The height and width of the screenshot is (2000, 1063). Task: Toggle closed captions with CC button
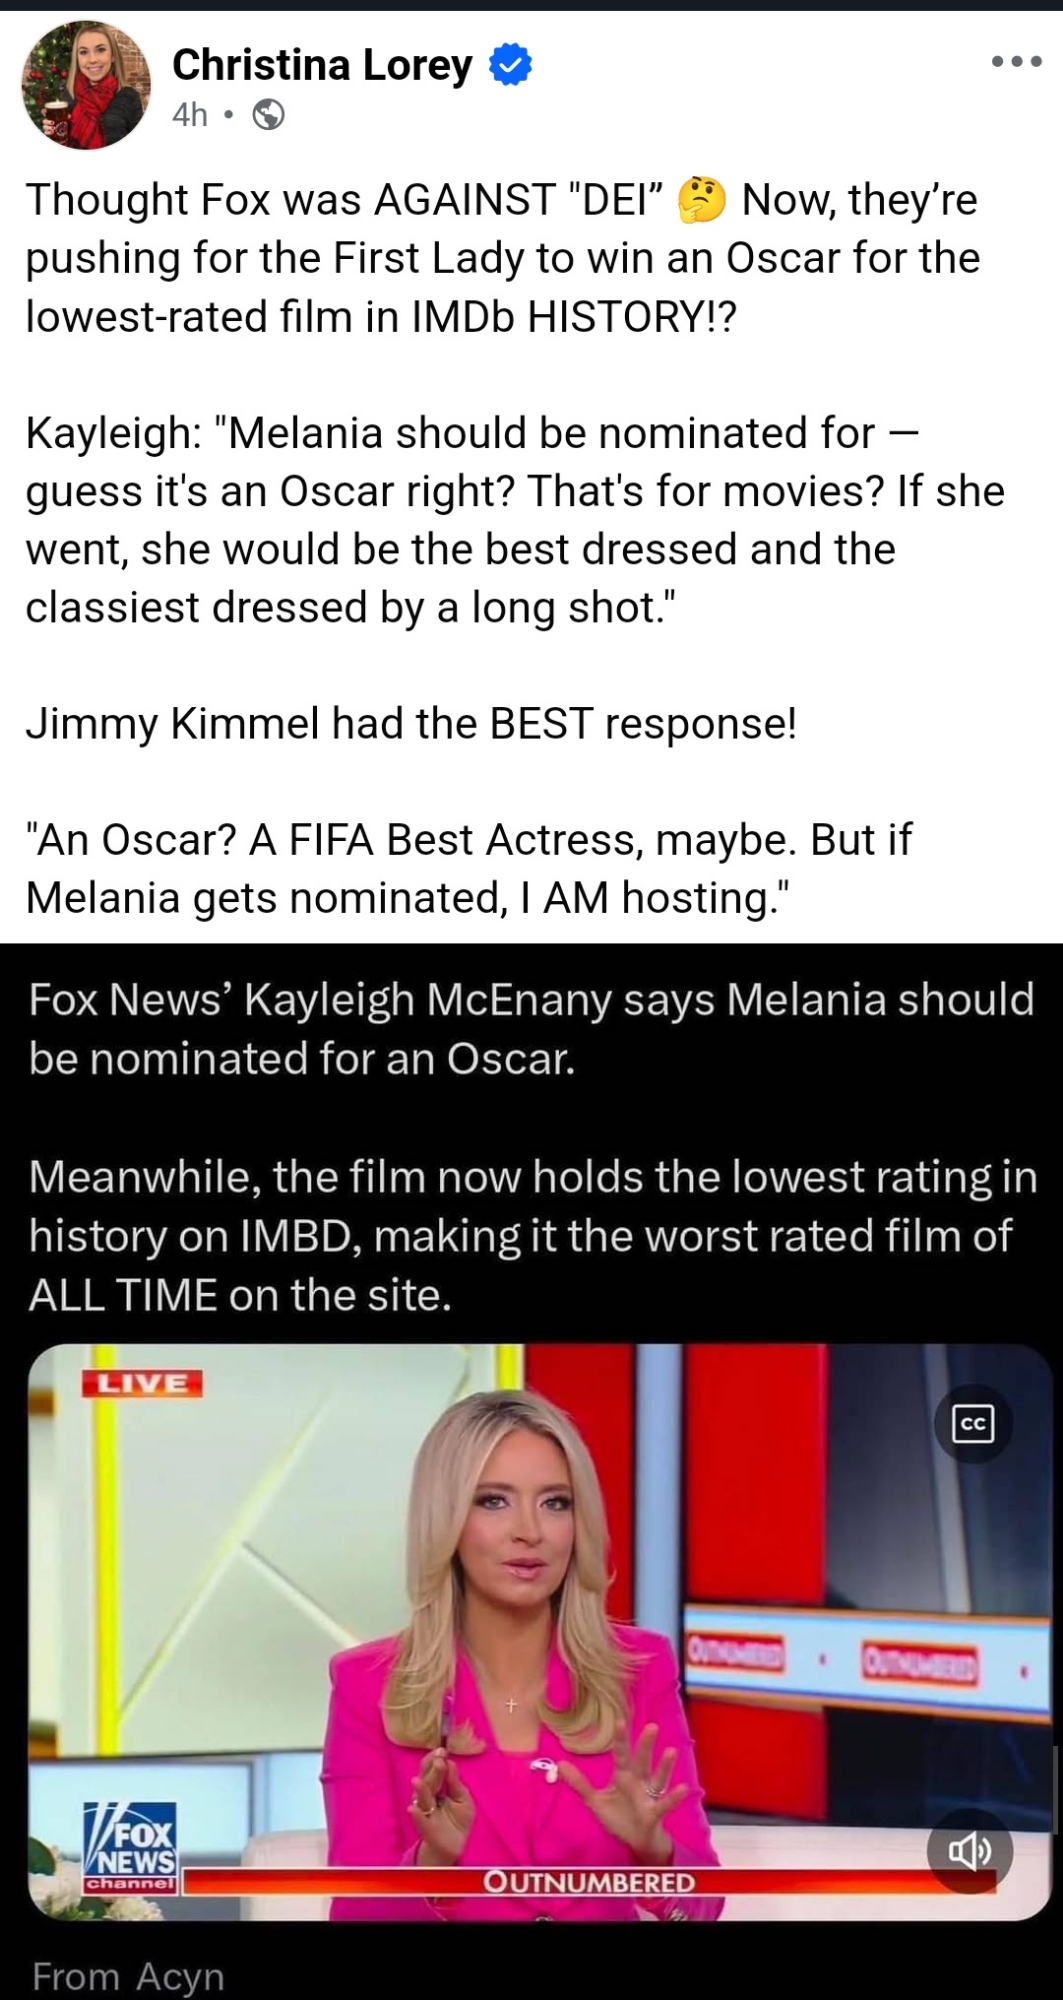[x=973, y=1423]
